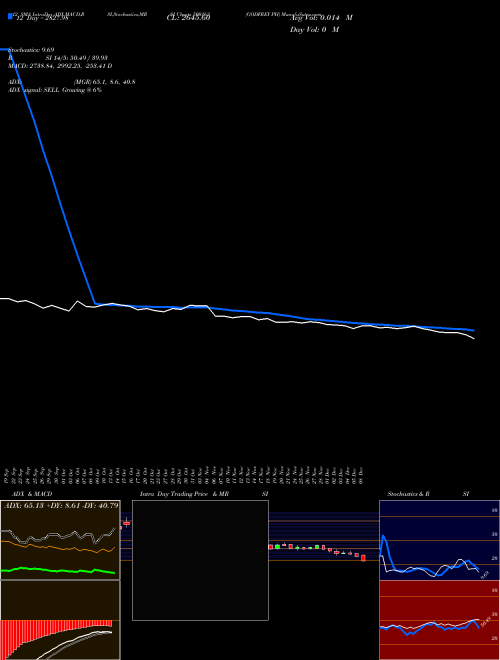Click the last red candlestick in mini chart
500x660 pixels.
pyautogui.click(x=363, y=558)
